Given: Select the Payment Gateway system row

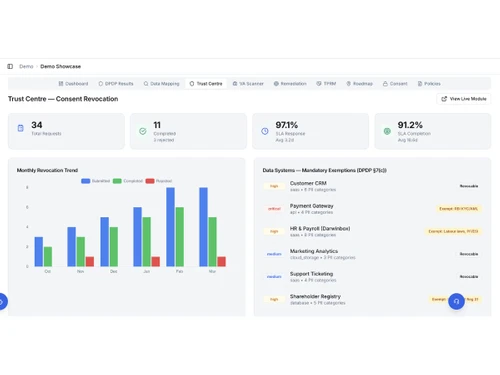Looking at the screenshot, I should pyautogui.click(x=372, y=209).
